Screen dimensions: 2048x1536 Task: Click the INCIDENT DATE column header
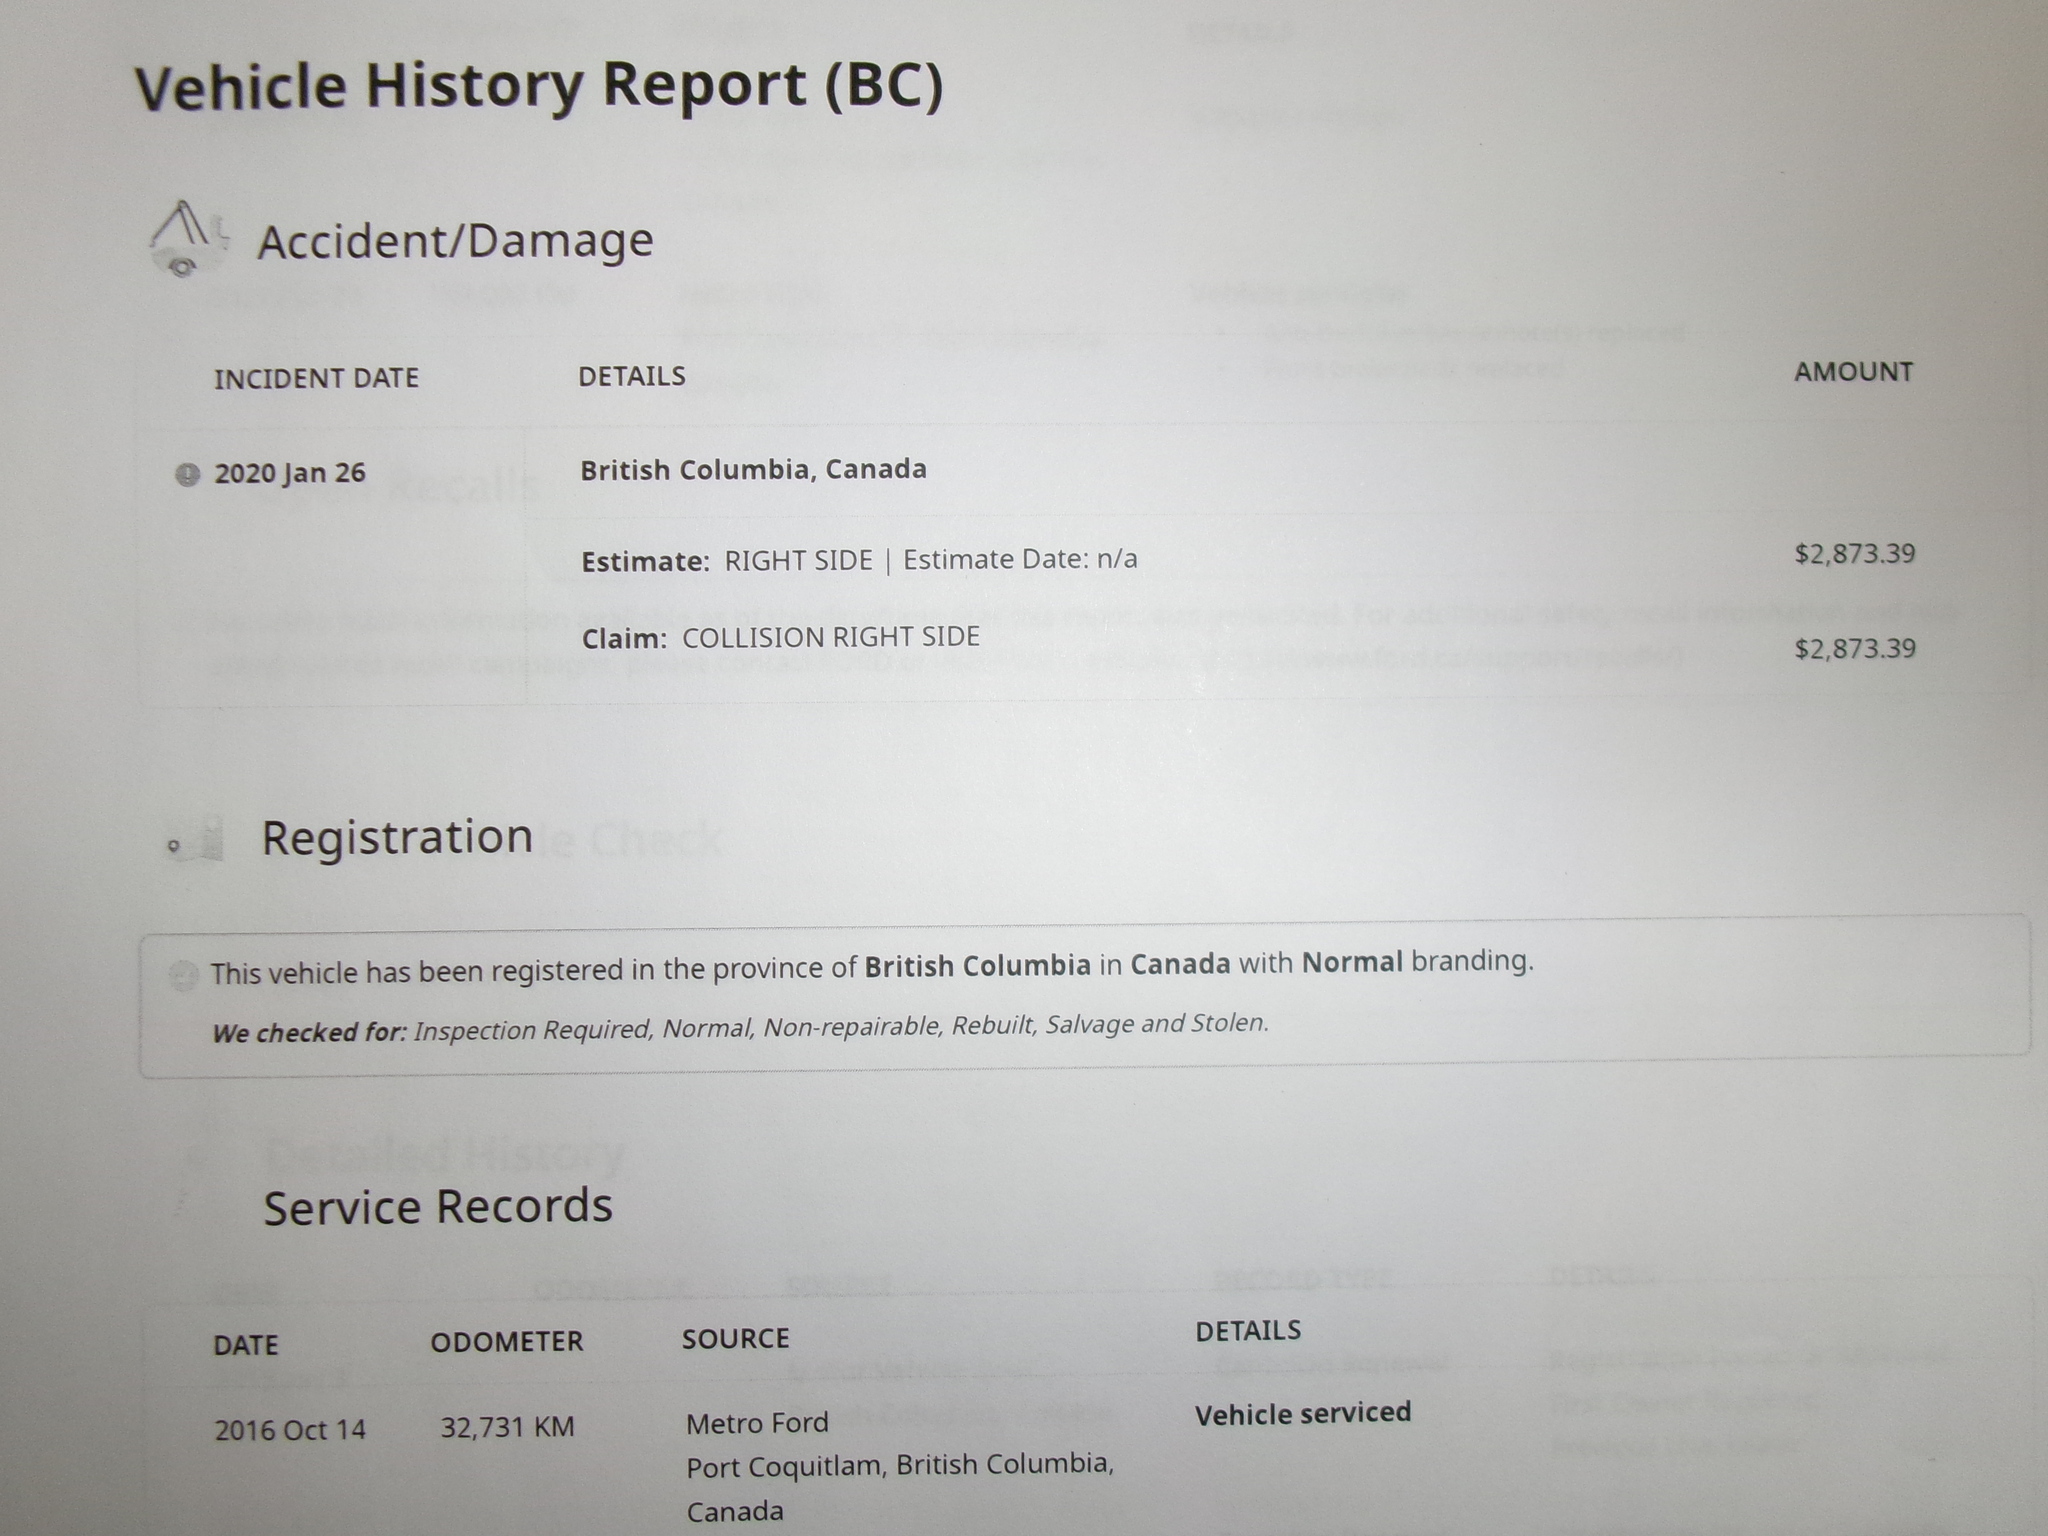[x=316, y=378]
